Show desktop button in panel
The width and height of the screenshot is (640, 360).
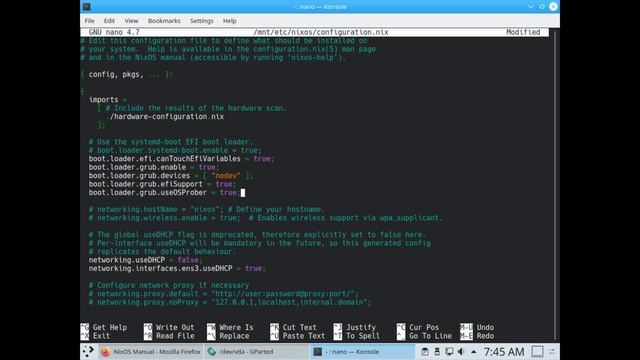538,351
